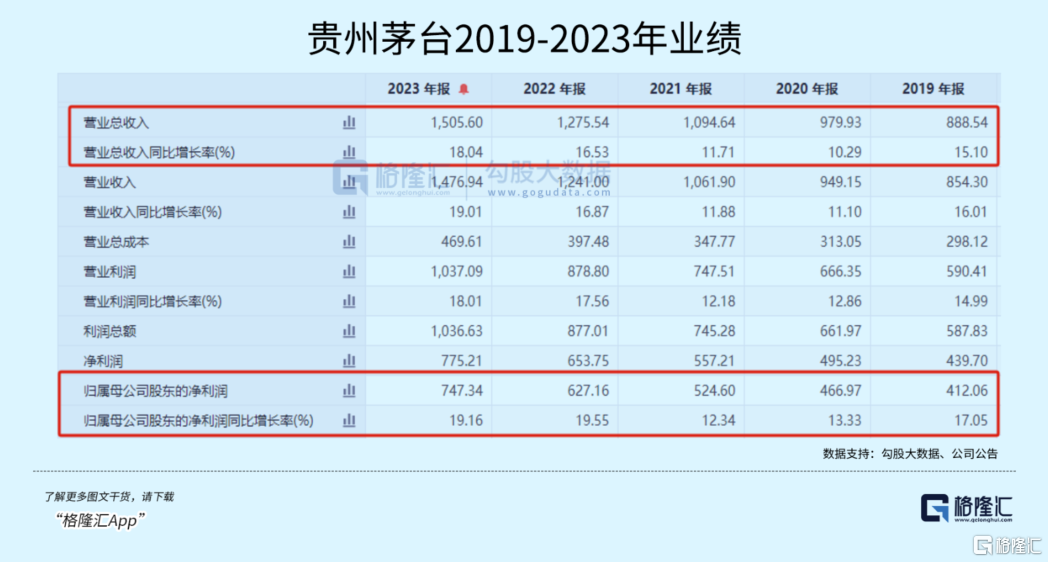Open chart icon for 归属母公司股东的净利润 row
Screen dimensions: 1048x562
349,390
